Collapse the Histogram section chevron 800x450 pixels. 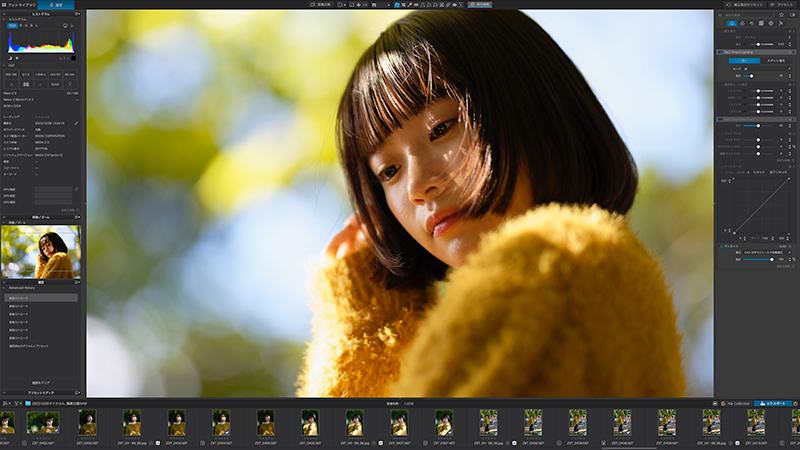pos(4,19)
